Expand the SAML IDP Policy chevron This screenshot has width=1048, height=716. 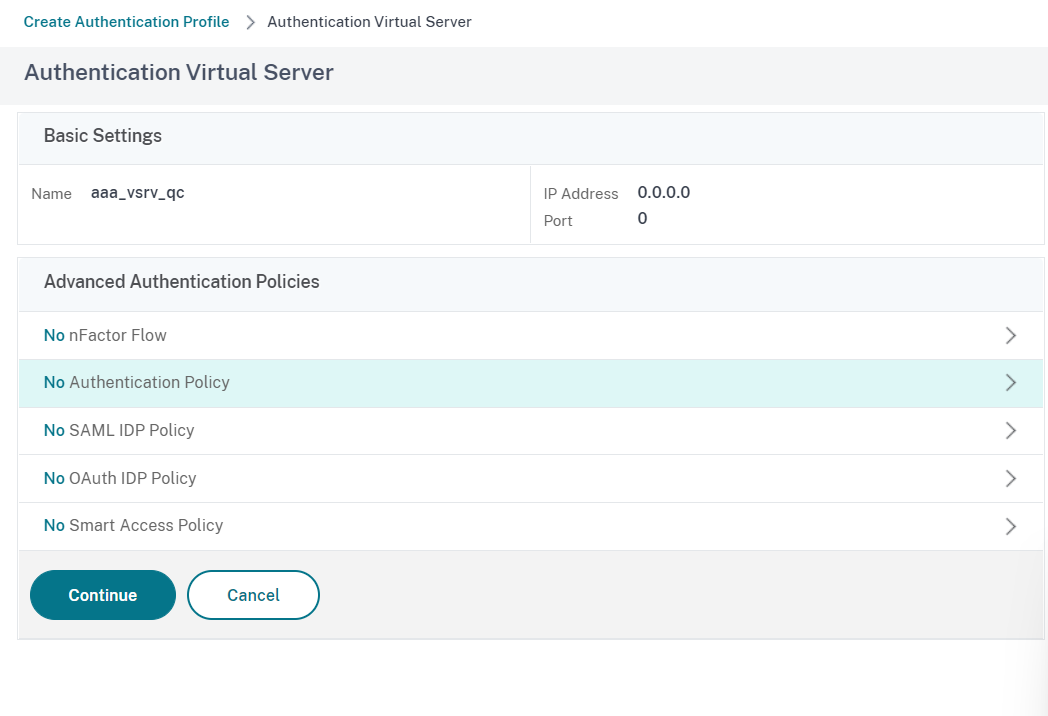(x=1010, y=430)
